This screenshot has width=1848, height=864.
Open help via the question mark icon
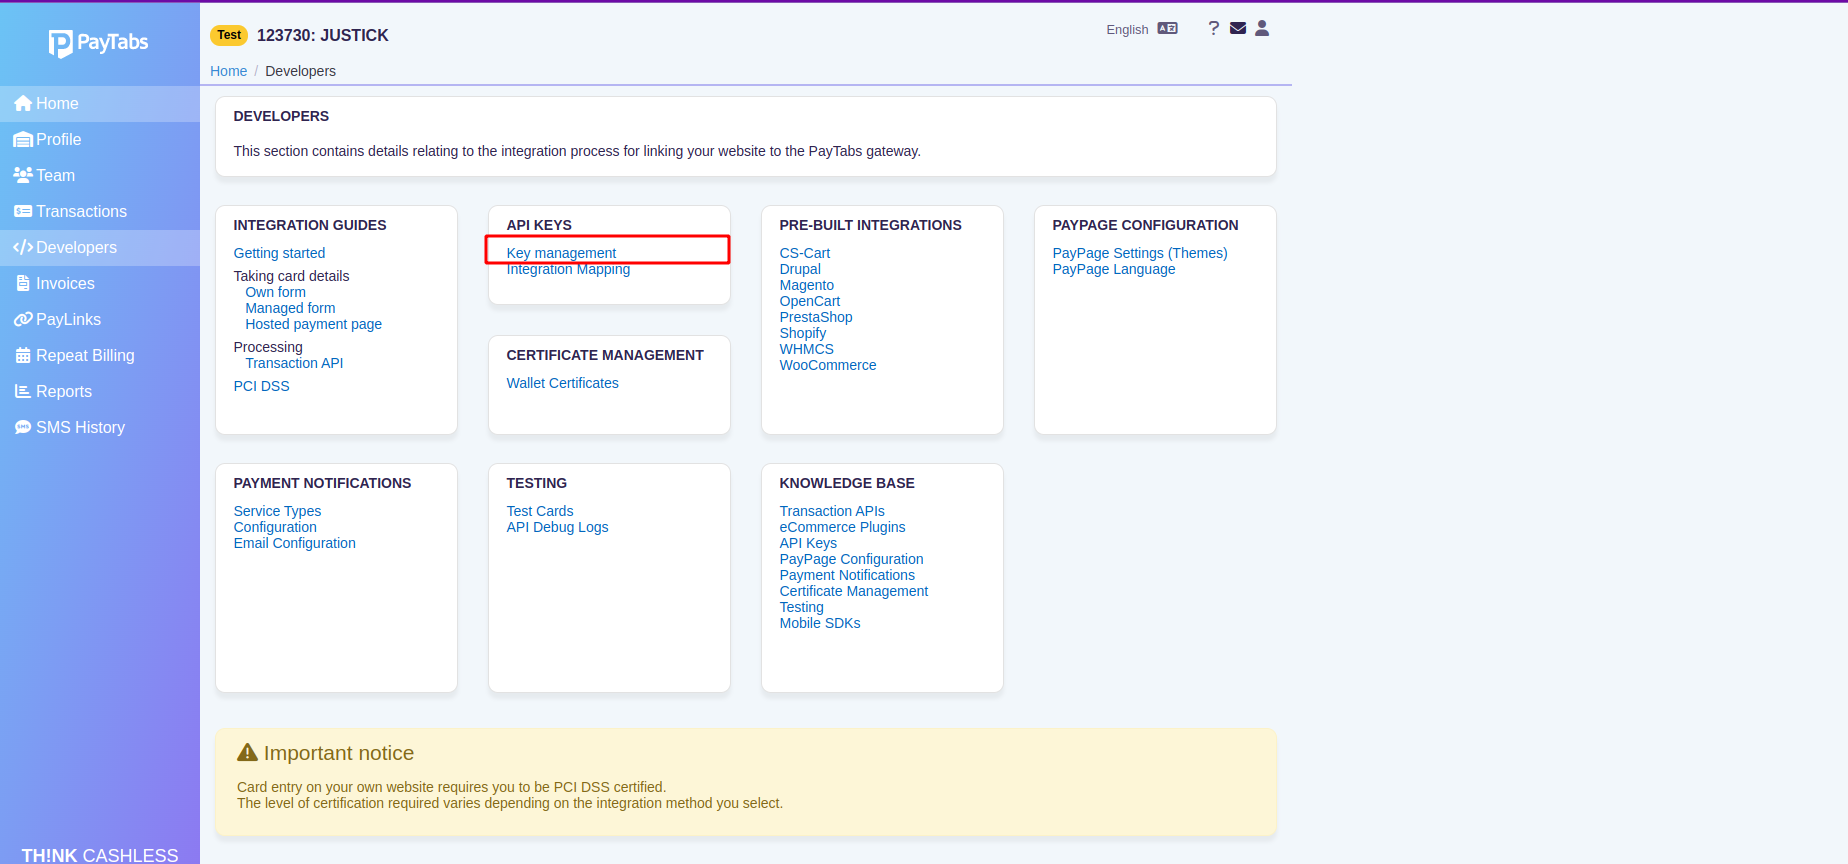pyautogui.click(x=1213, y=28)
